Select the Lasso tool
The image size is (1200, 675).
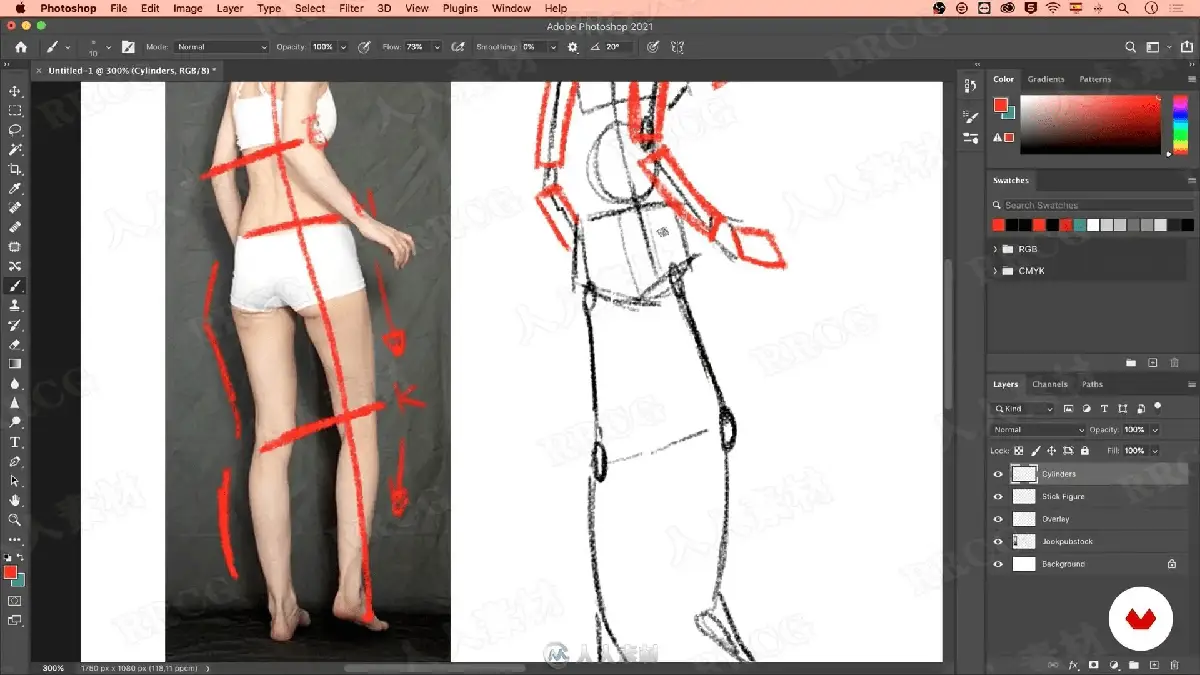pos(15,130)
